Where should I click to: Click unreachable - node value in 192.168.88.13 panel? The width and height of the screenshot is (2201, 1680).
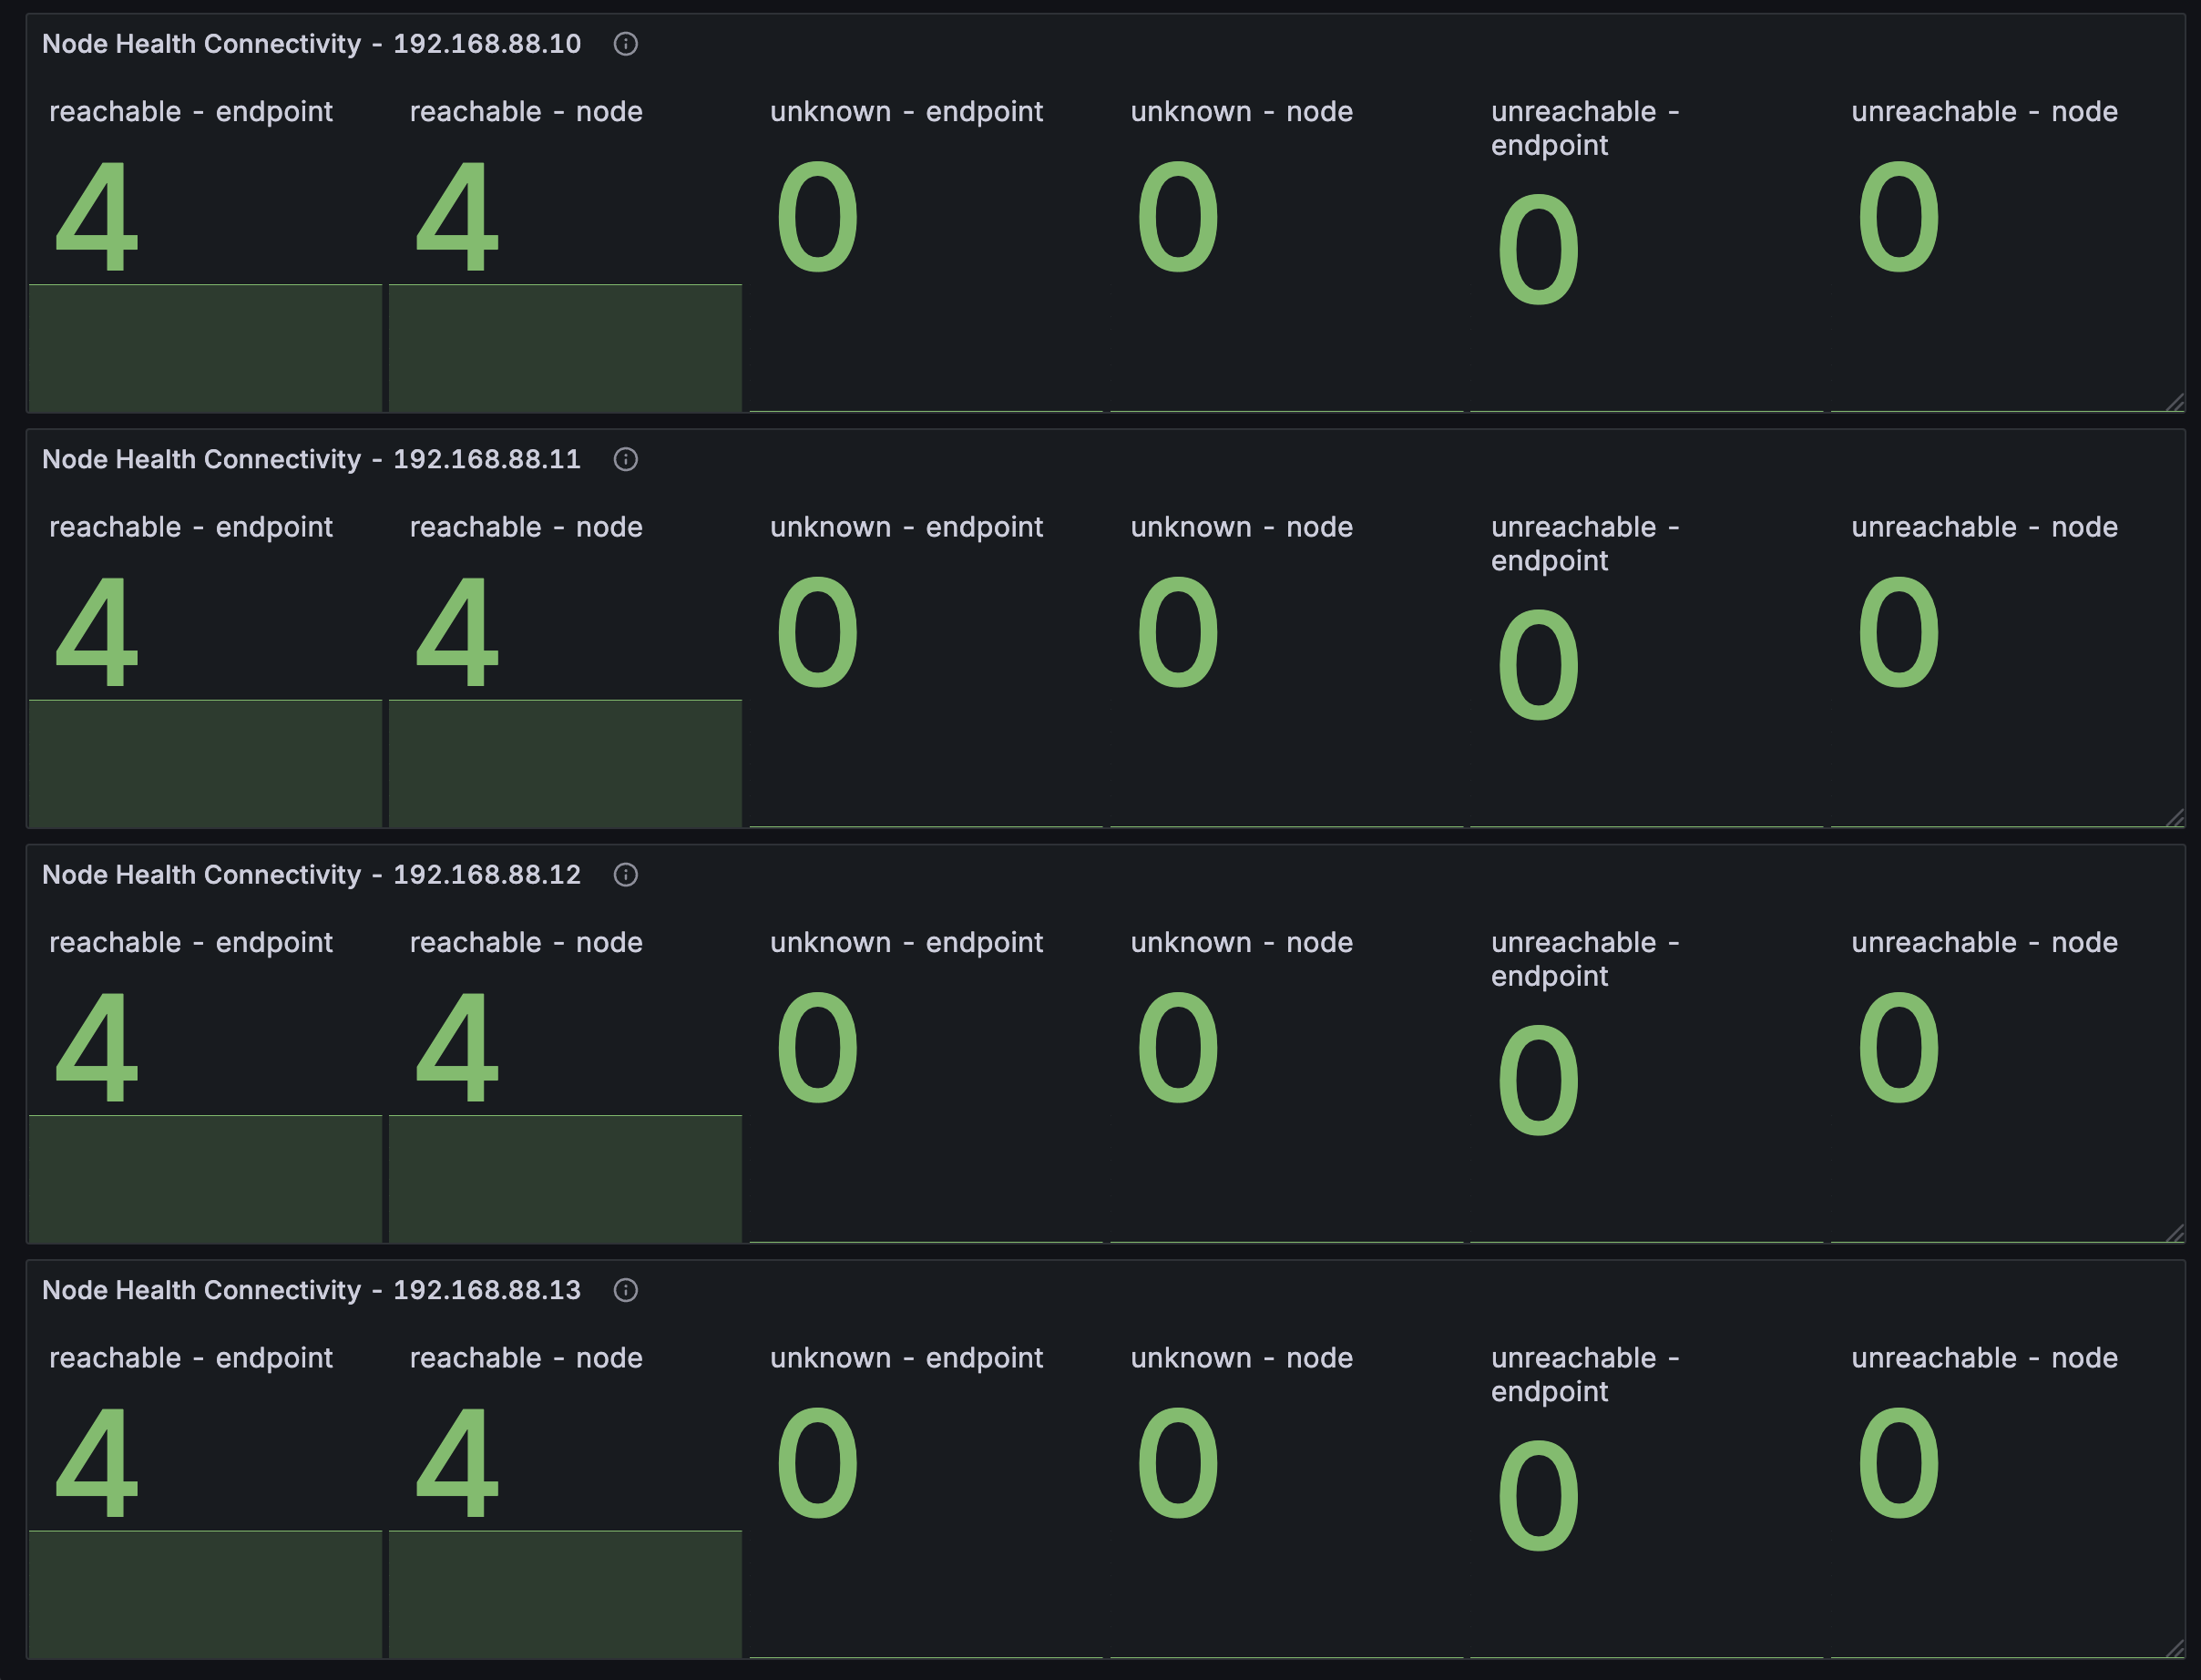click(1898, 1463)
